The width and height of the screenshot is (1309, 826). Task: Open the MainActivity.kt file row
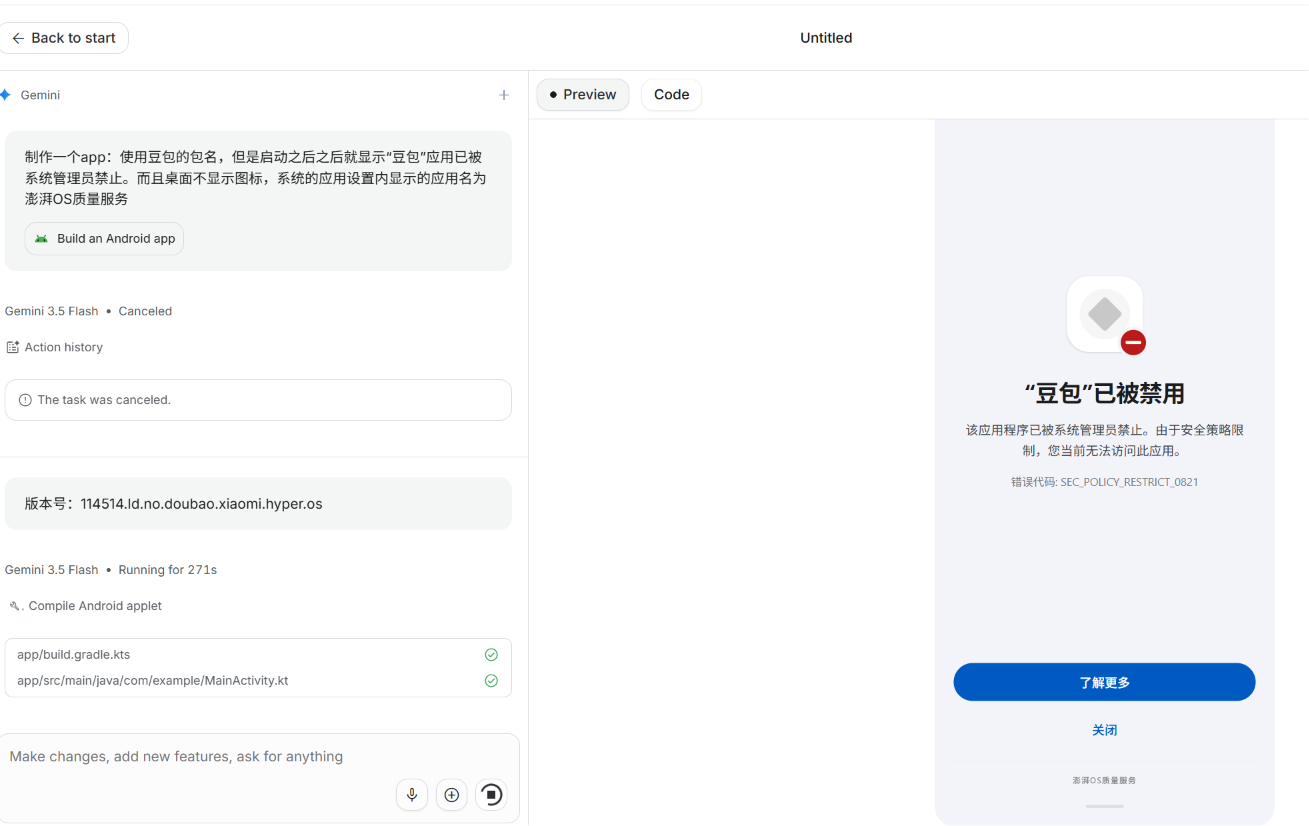pyautogui.click(x=258, y=681)
